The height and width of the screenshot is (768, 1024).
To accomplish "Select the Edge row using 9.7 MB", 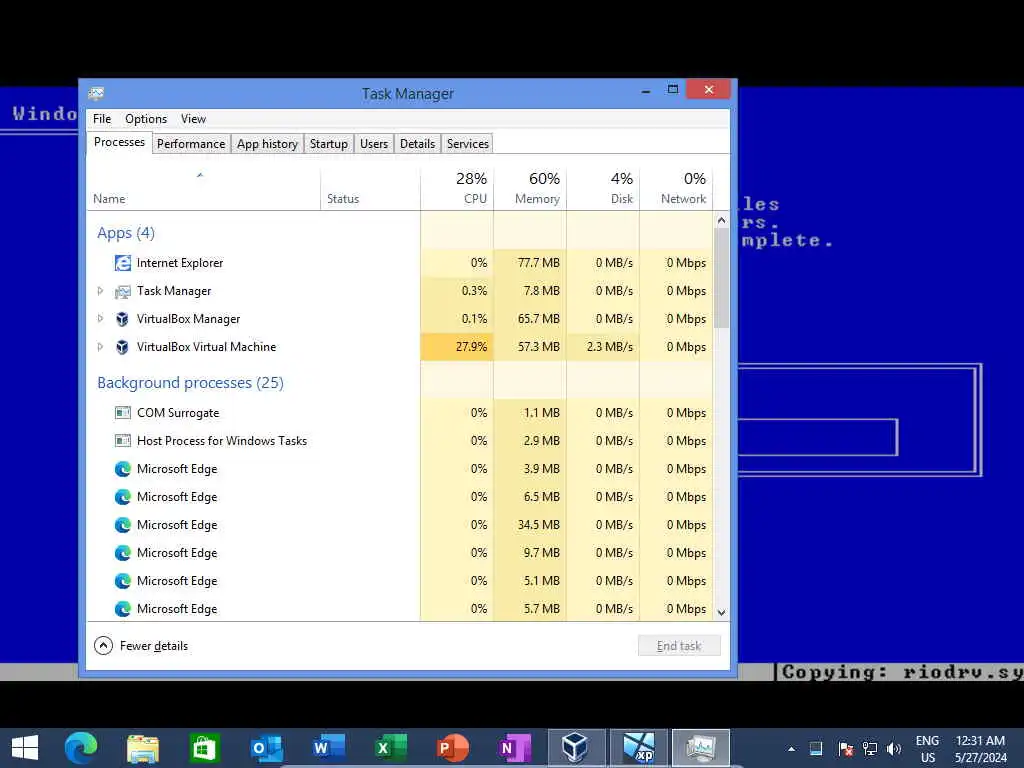I will pyautogui.click(x=400, y=553).
